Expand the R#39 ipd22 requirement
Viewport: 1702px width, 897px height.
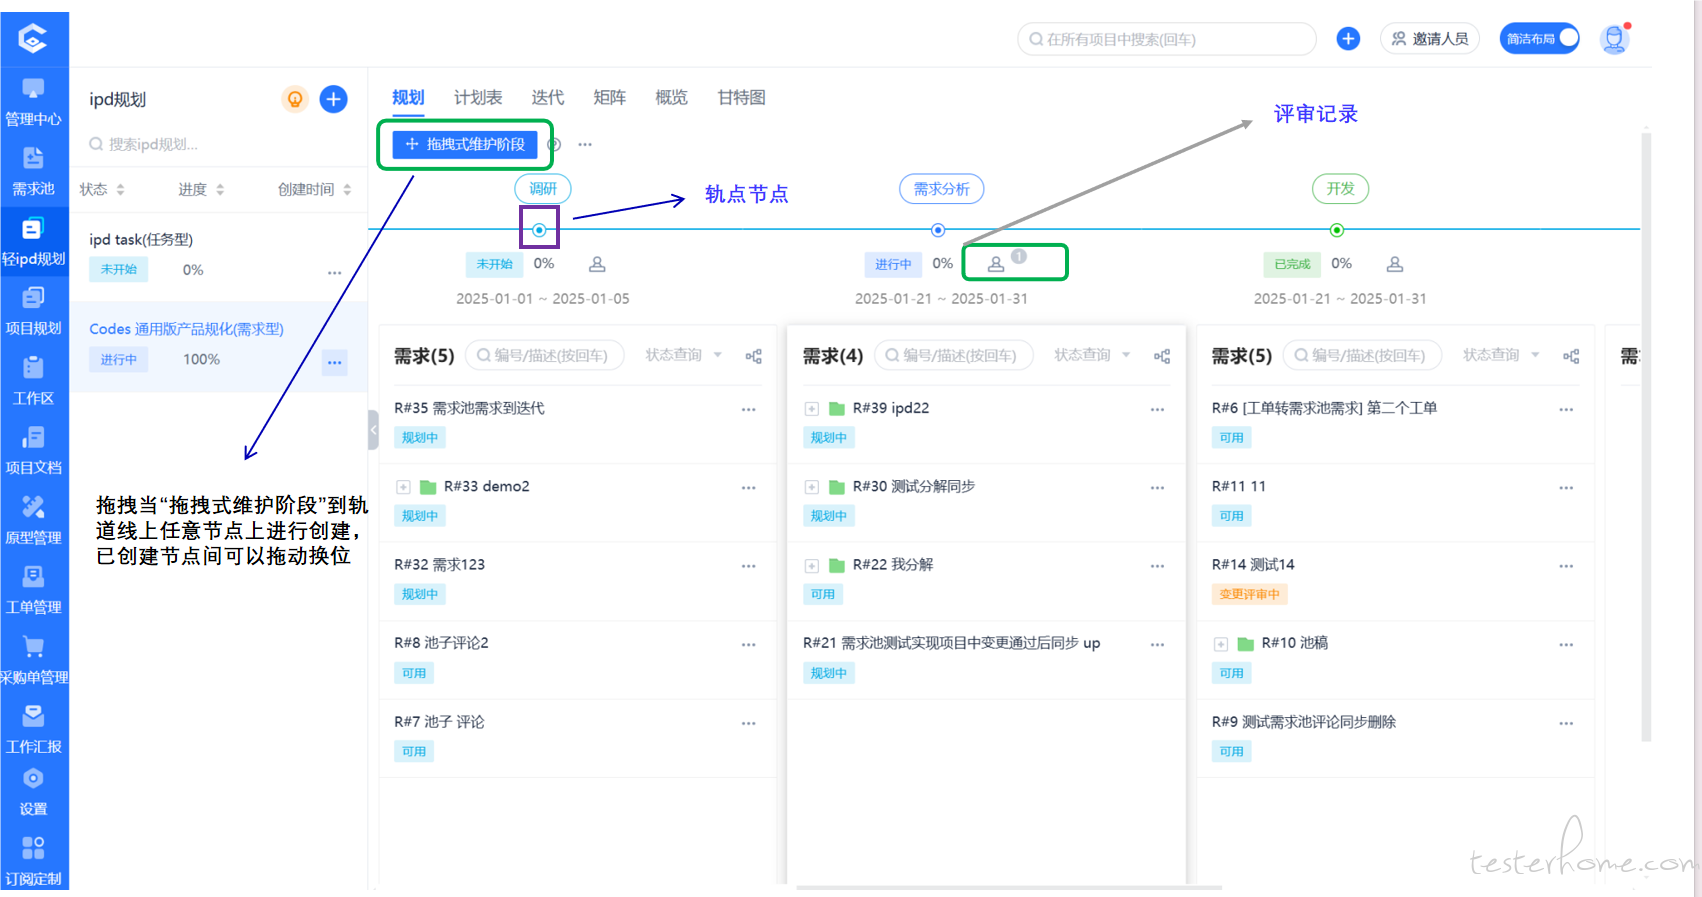(x=812, y=409)
